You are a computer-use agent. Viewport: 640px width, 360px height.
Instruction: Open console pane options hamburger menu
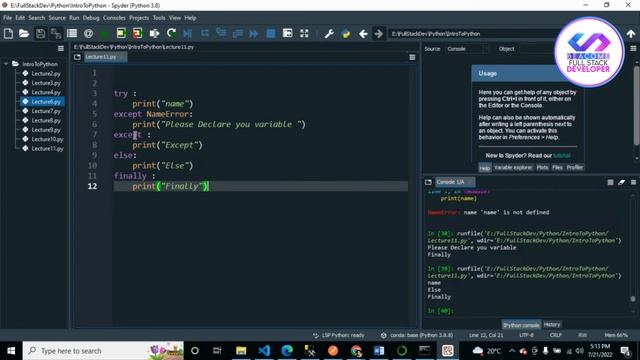[633, 182]
